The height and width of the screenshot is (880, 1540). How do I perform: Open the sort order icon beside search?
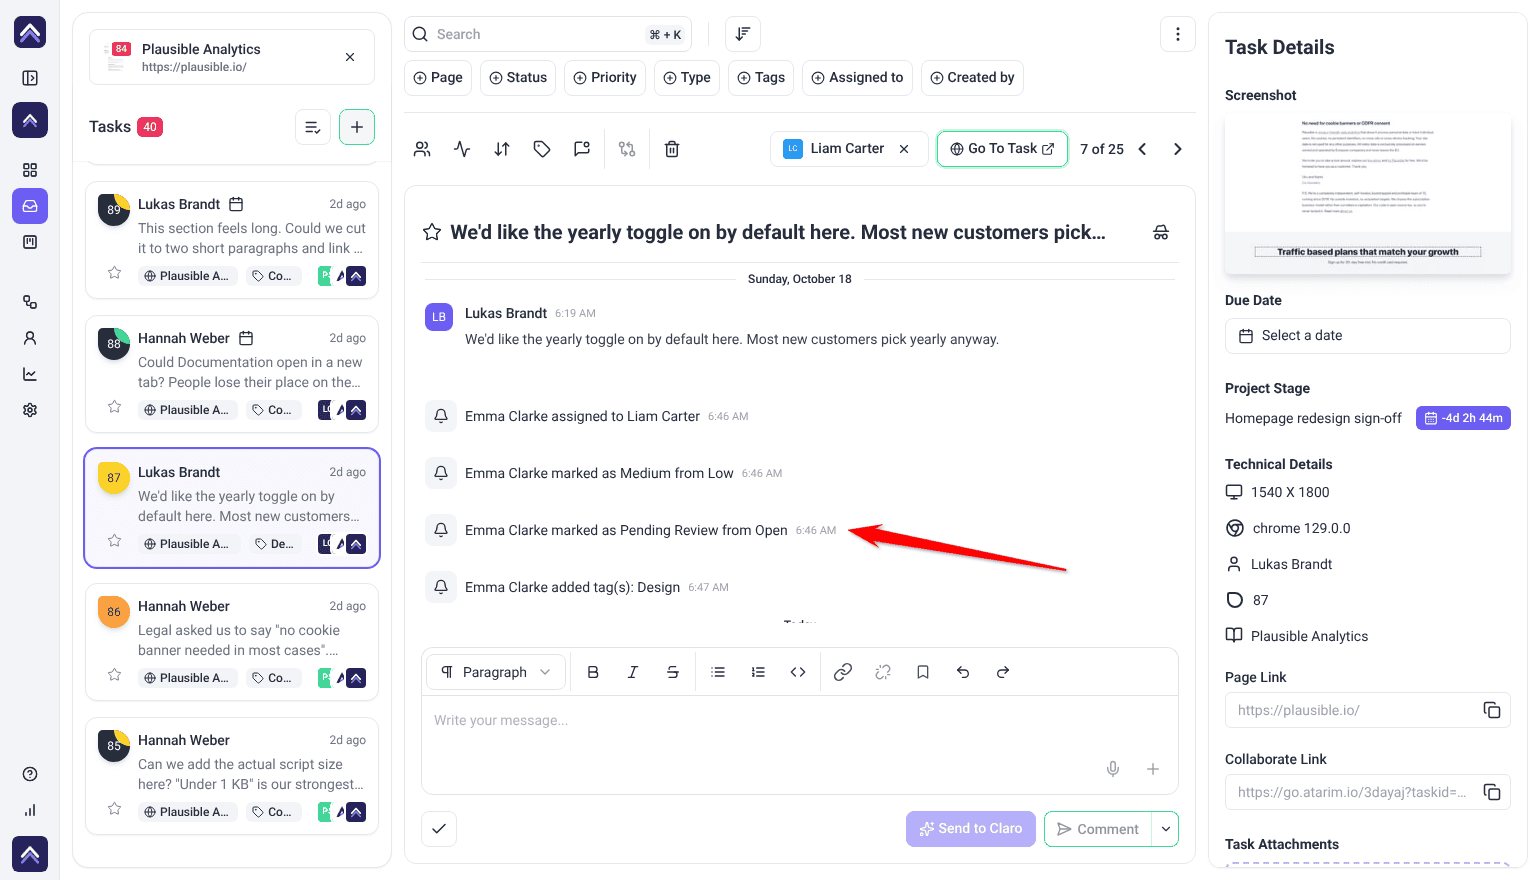click(x=743, y=34)
